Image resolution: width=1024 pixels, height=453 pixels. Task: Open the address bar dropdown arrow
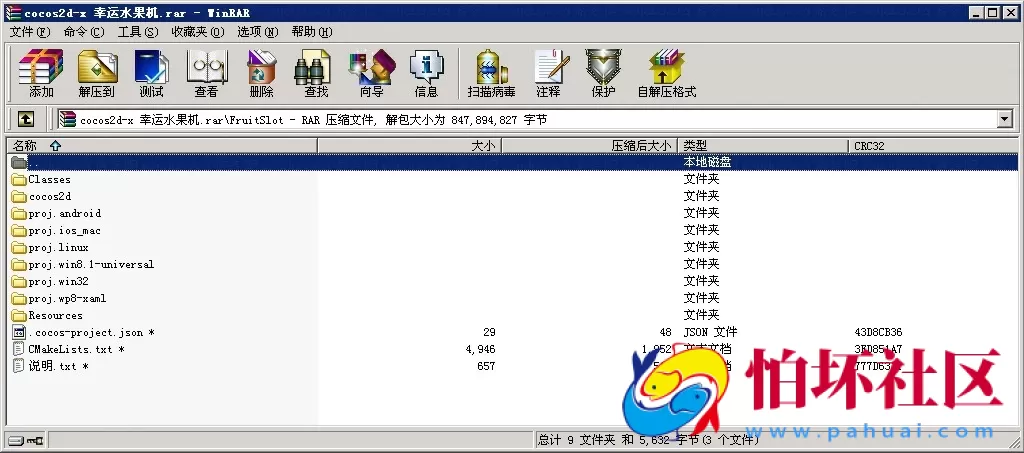pyautogui.click(x=1004, y=119)
